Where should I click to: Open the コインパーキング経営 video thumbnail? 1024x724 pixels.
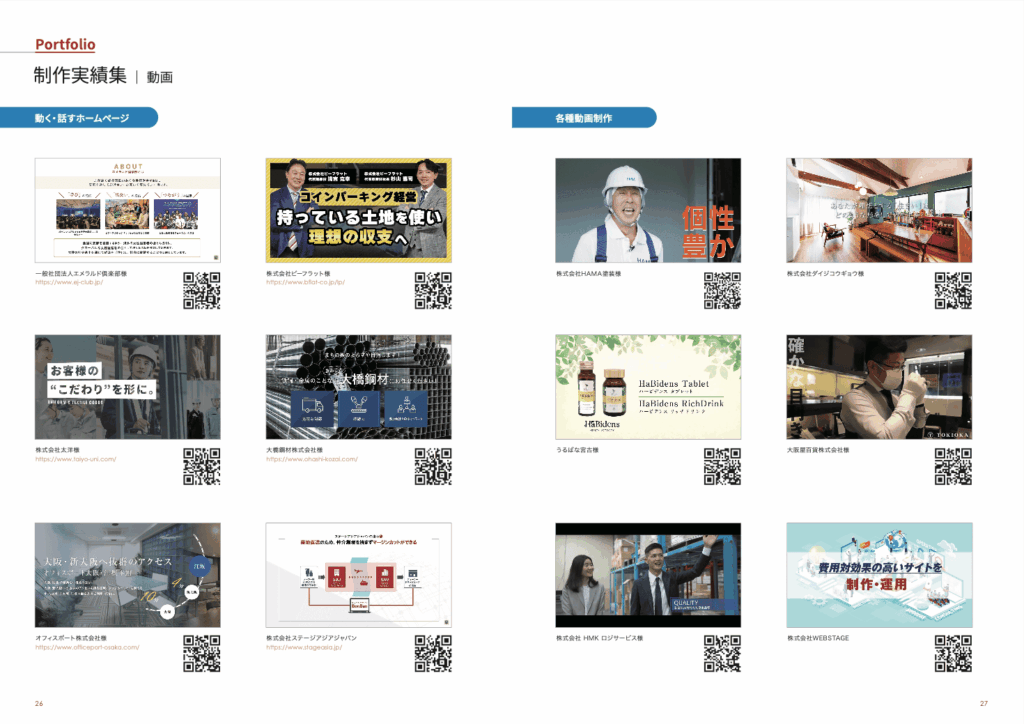(x=355, y=208)
